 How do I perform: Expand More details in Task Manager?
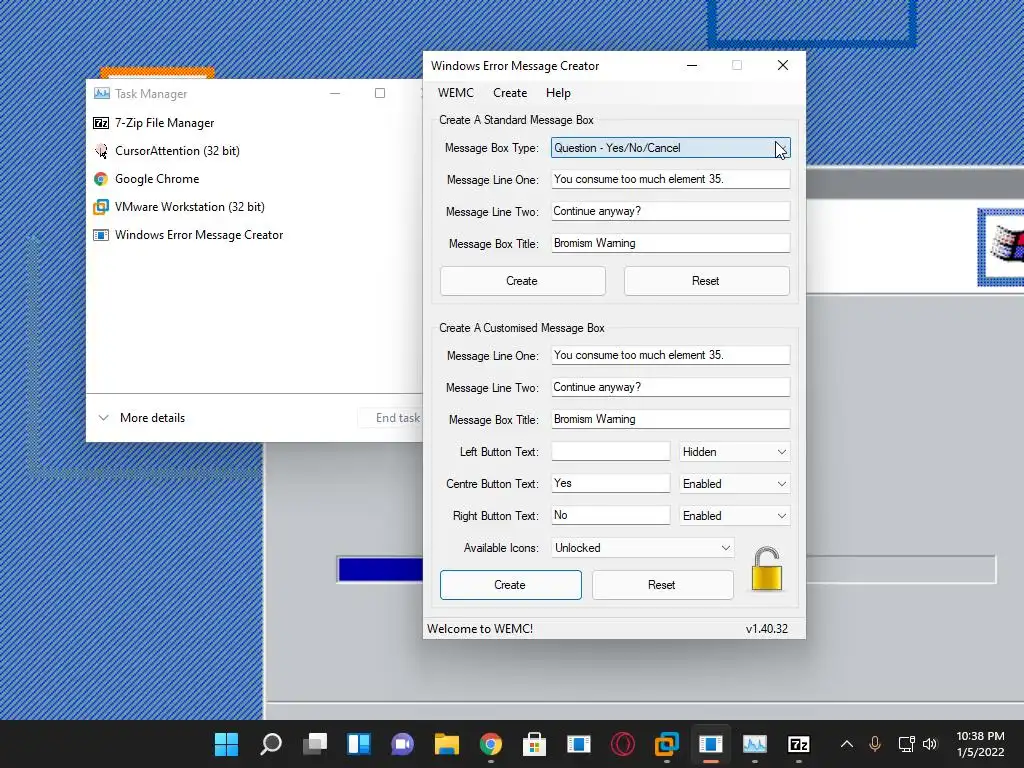142,418
